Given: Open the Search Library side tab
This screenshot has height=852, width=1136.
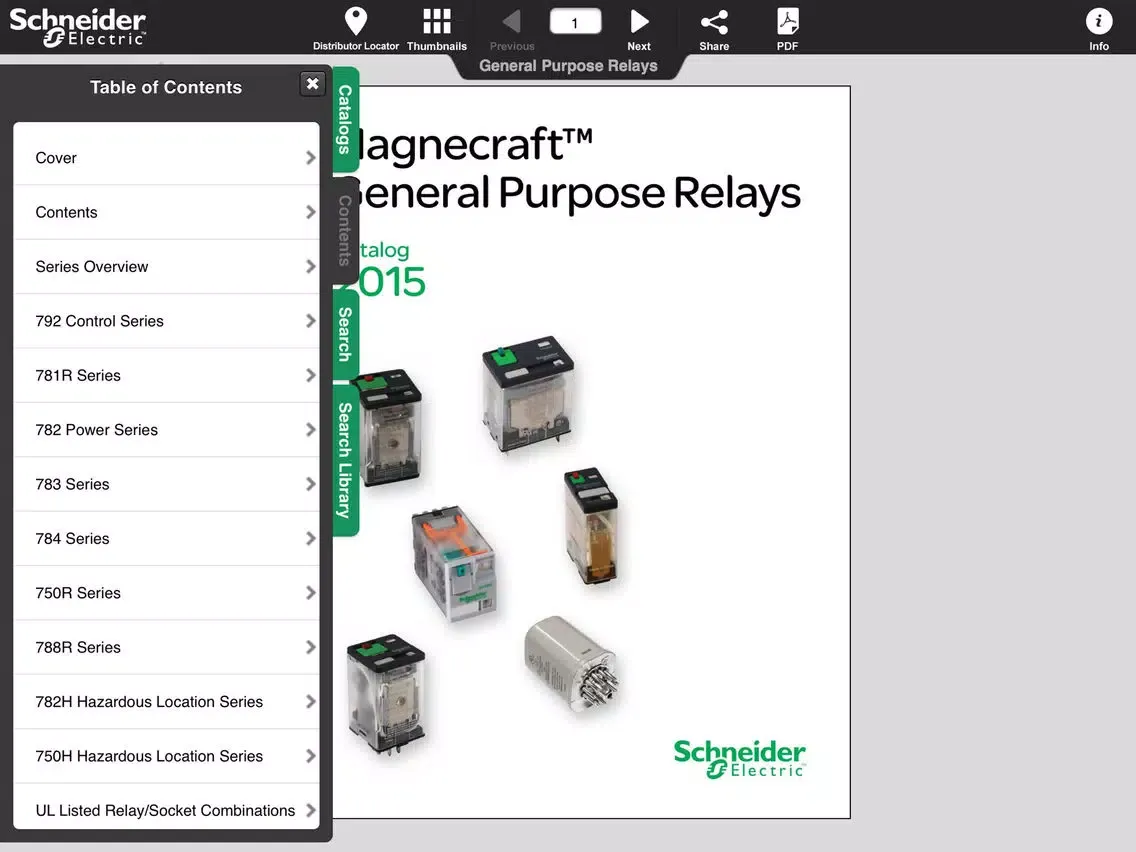Looking at the screenshot, I should point(346,460).
